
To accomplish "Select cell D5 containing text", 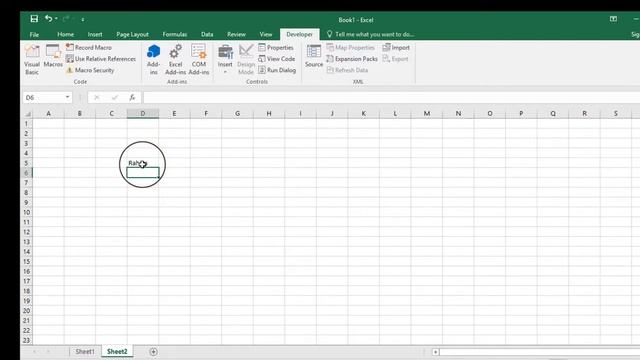I will (143, 163).
